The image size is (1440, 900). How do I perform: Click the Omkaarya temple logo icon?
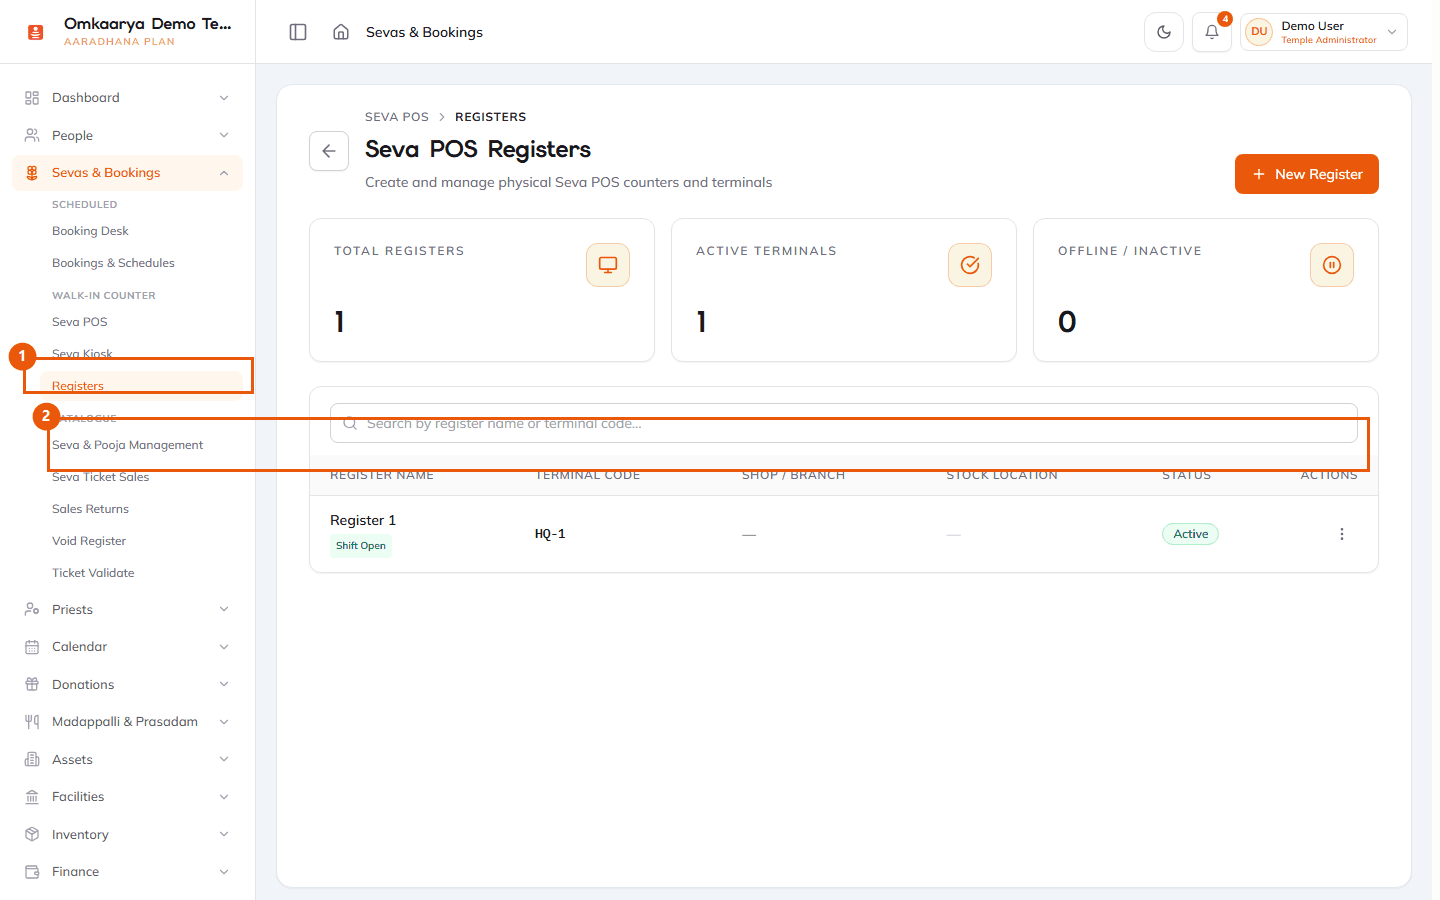coord(36,32)
